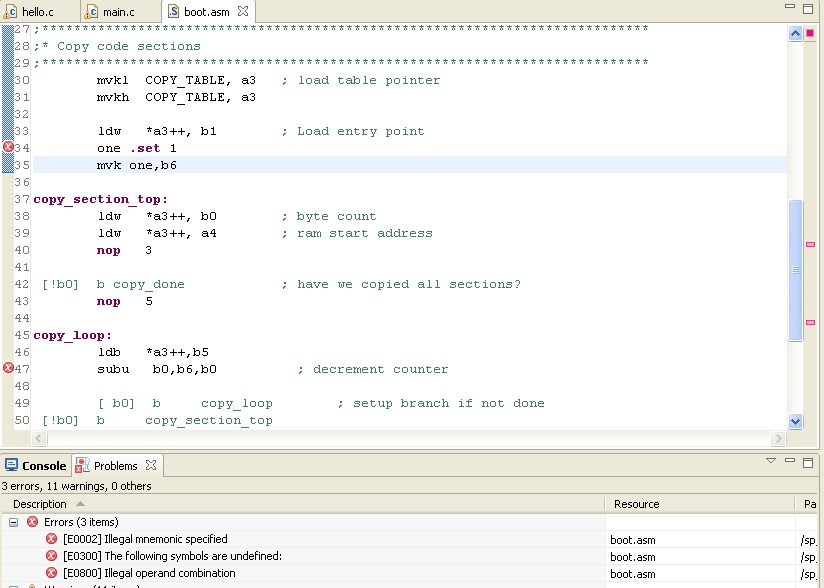
Task: Click the main.c tab file icon
Action: pos(91,12)
